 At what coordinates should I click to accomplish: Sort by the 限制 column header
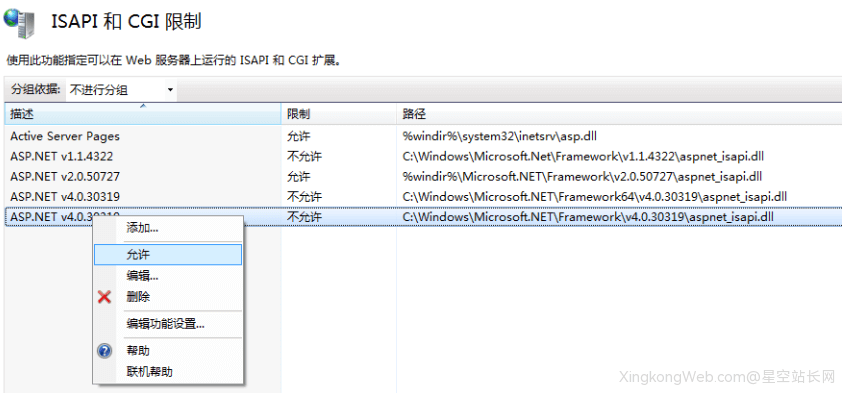pyautogui.click(x=338, y=114)
